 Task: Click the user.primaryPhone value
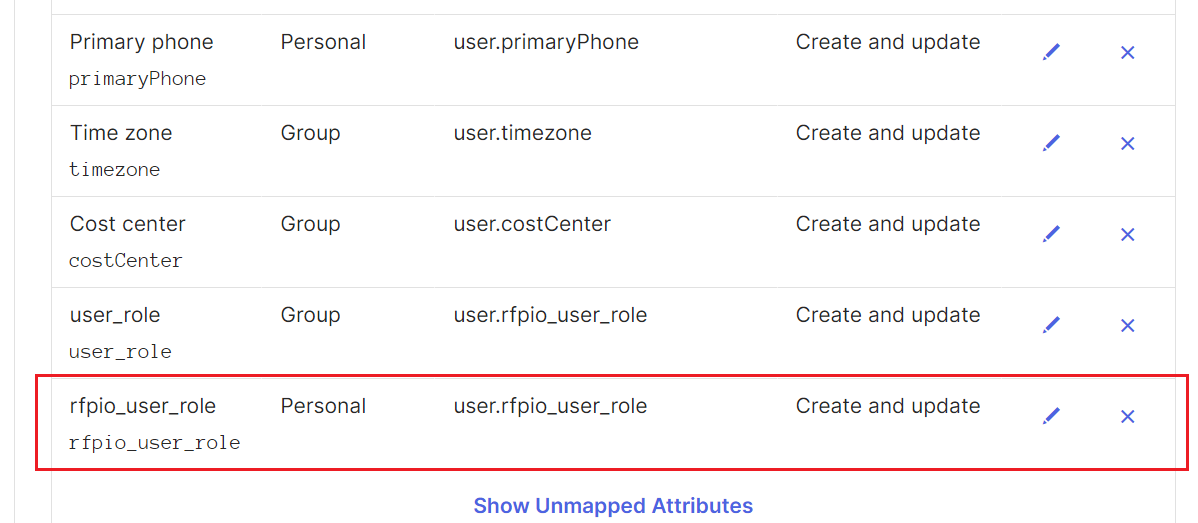[546, 42]
